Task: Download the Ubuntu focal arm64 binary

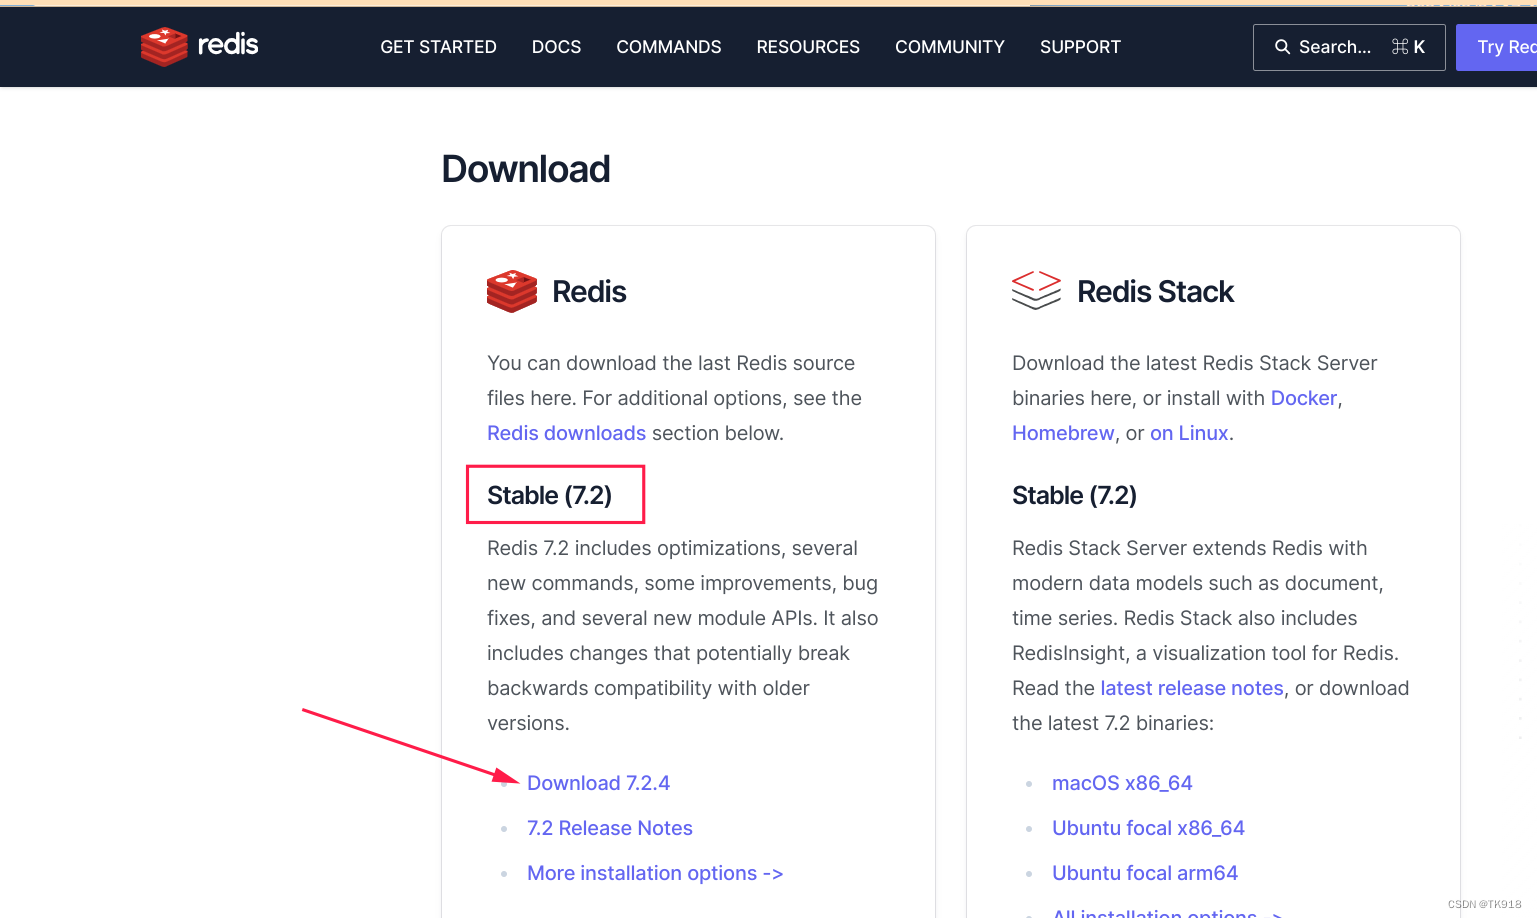Action: coord(1145,873)
